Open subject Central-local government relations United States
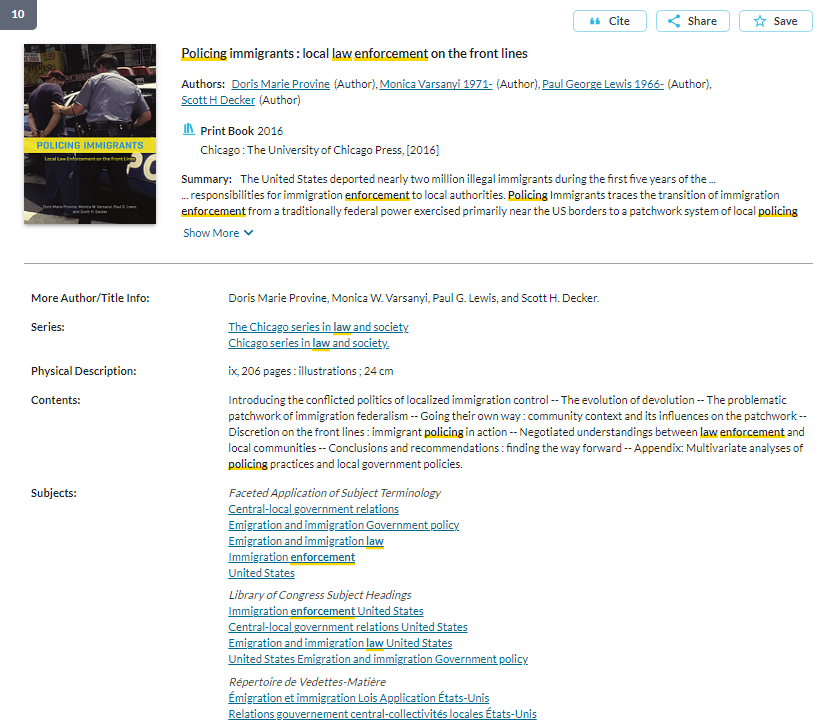Viewport: 839px width, 722px height. pos(347,627)
